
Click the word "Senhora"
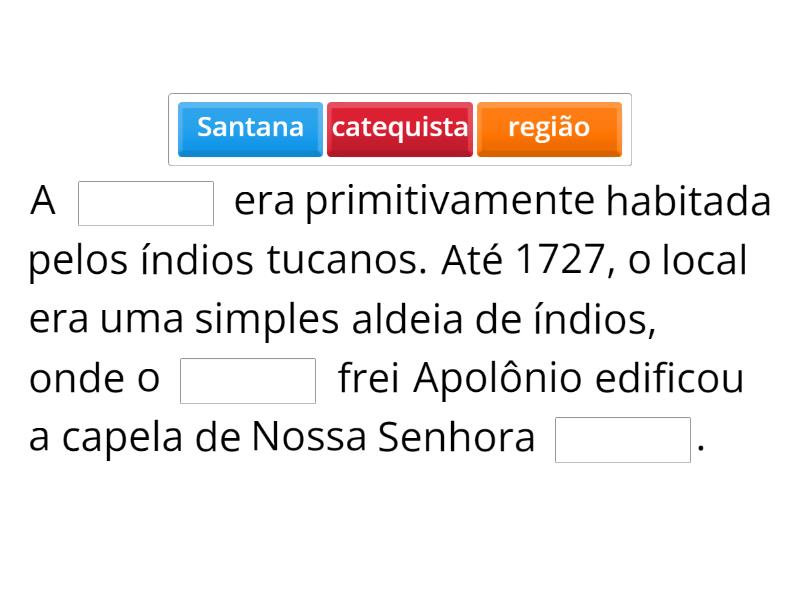point(456,438)
